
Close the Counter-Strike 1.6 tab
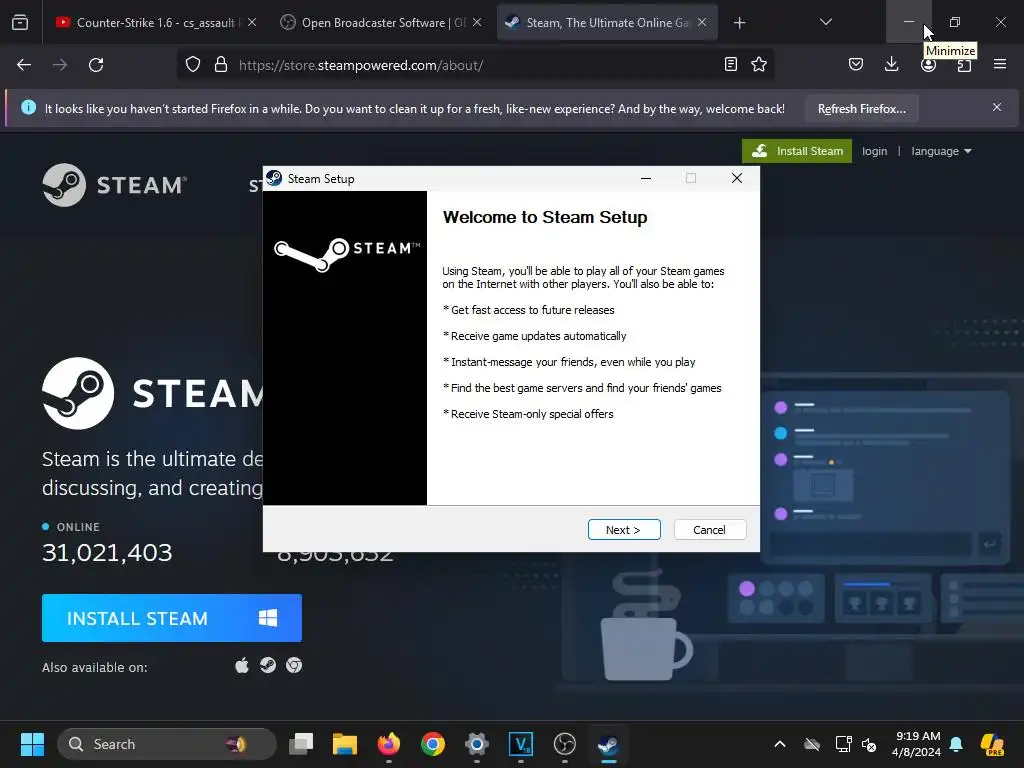click(x=252, y=22)
